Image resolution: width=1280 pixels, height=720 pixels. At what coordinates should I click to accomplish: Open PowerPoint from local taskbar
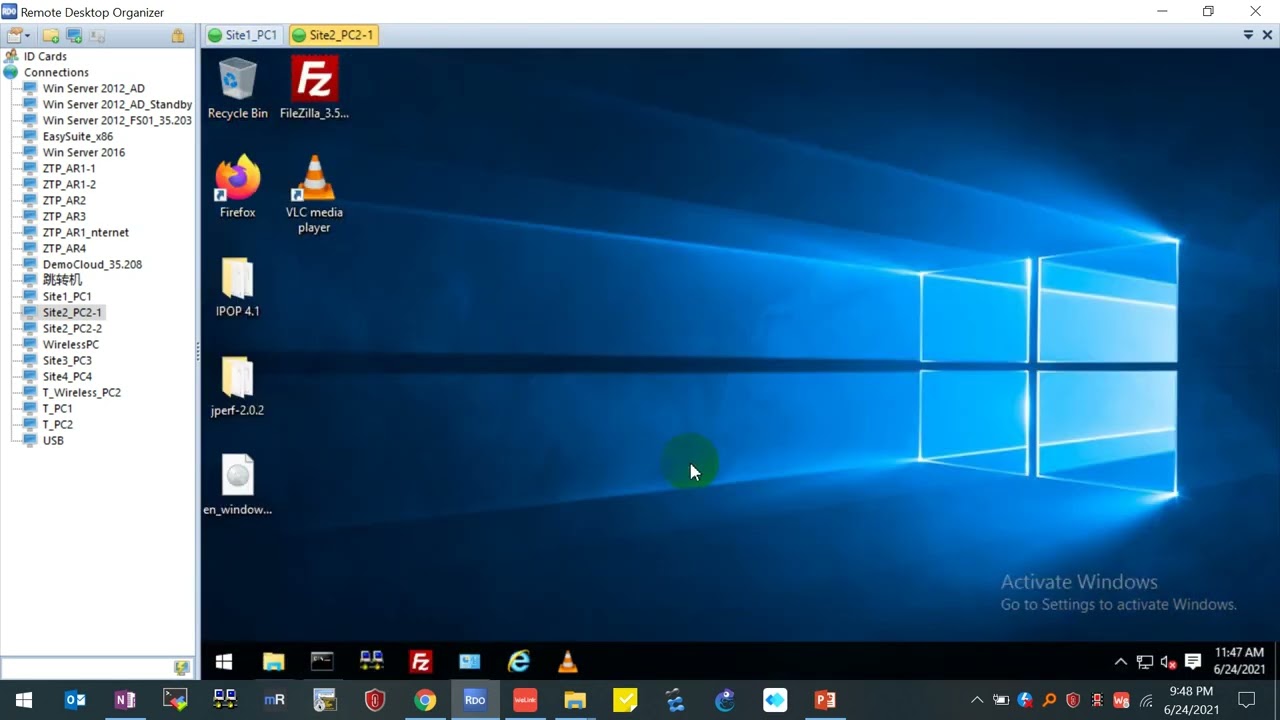point(825,700)
